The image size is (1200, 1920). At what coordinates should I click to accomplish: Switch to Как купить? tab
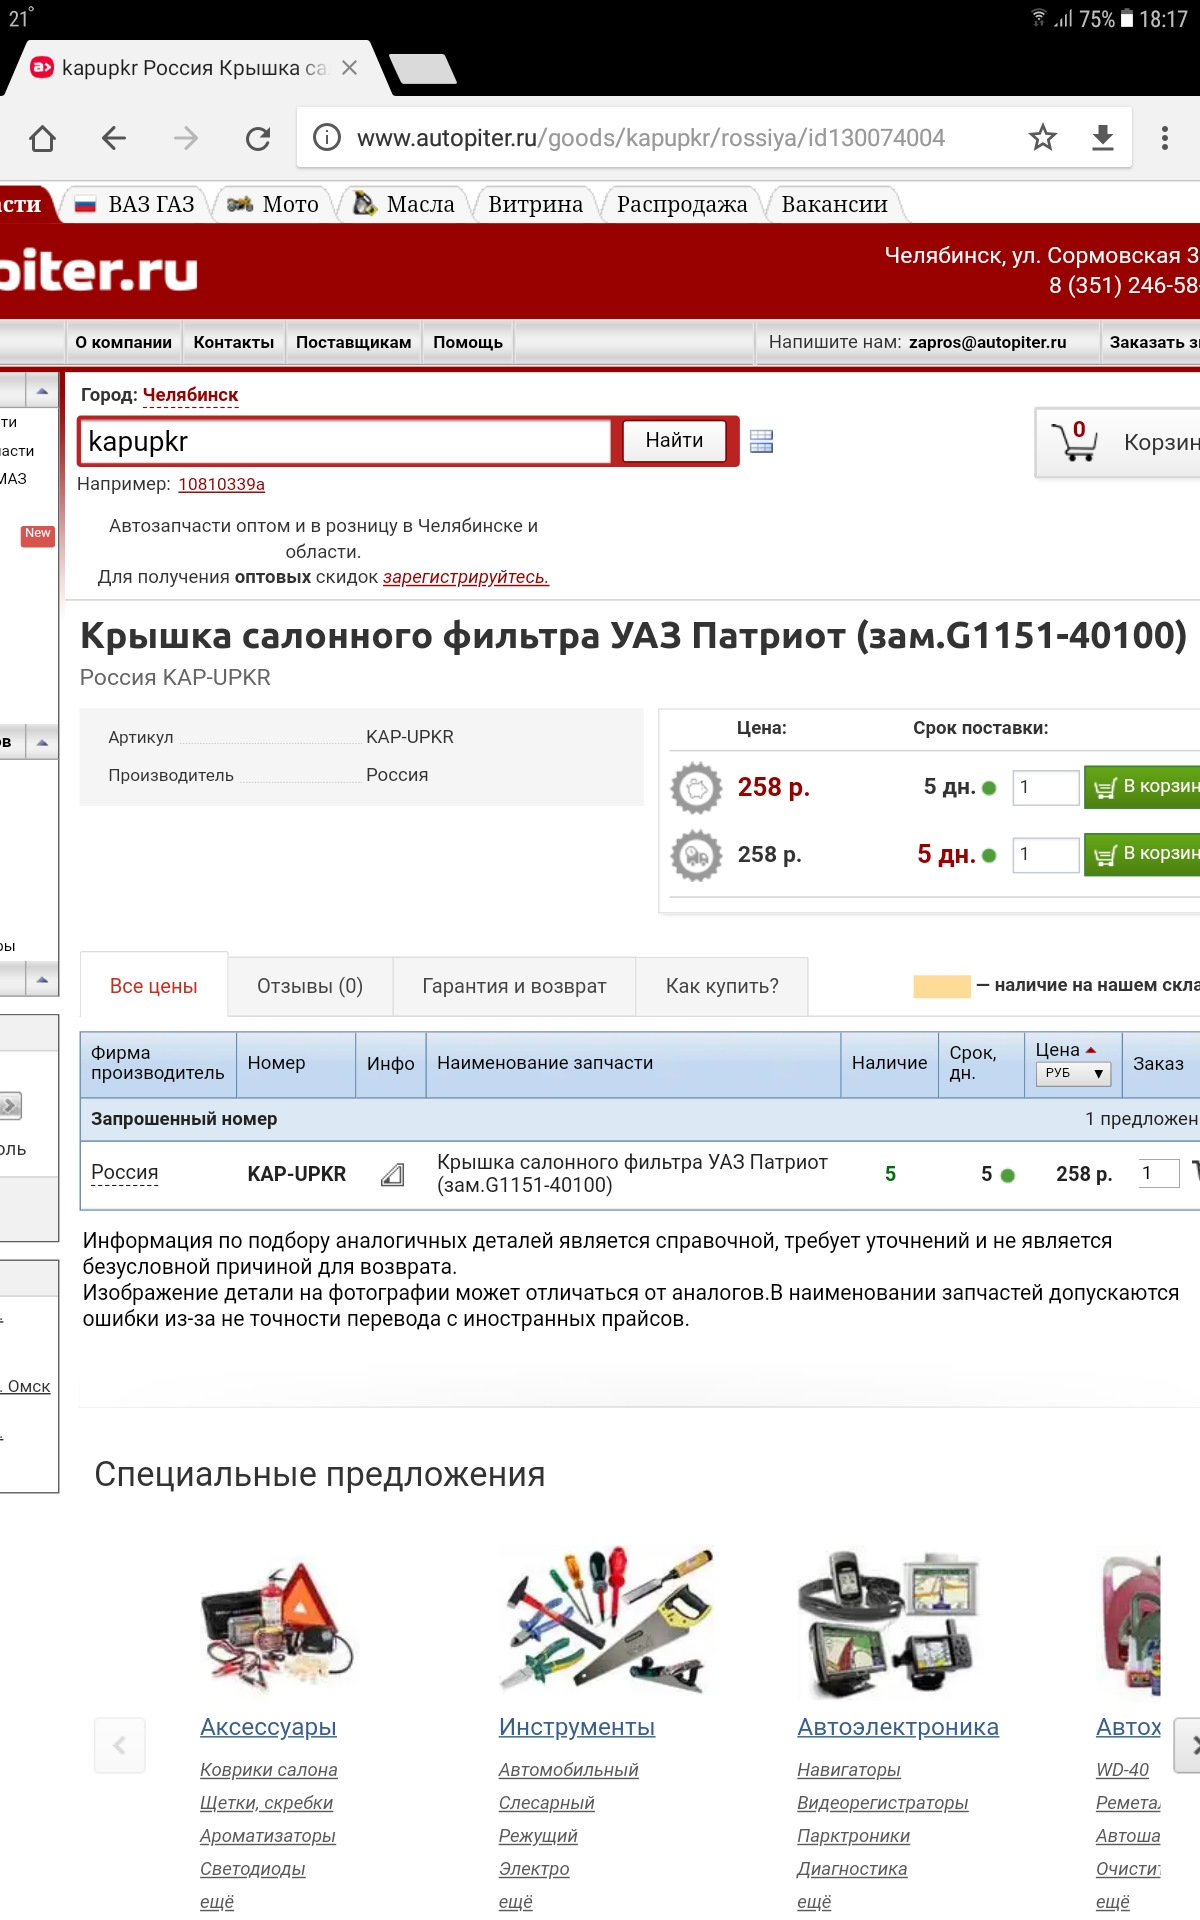[722, 986]
